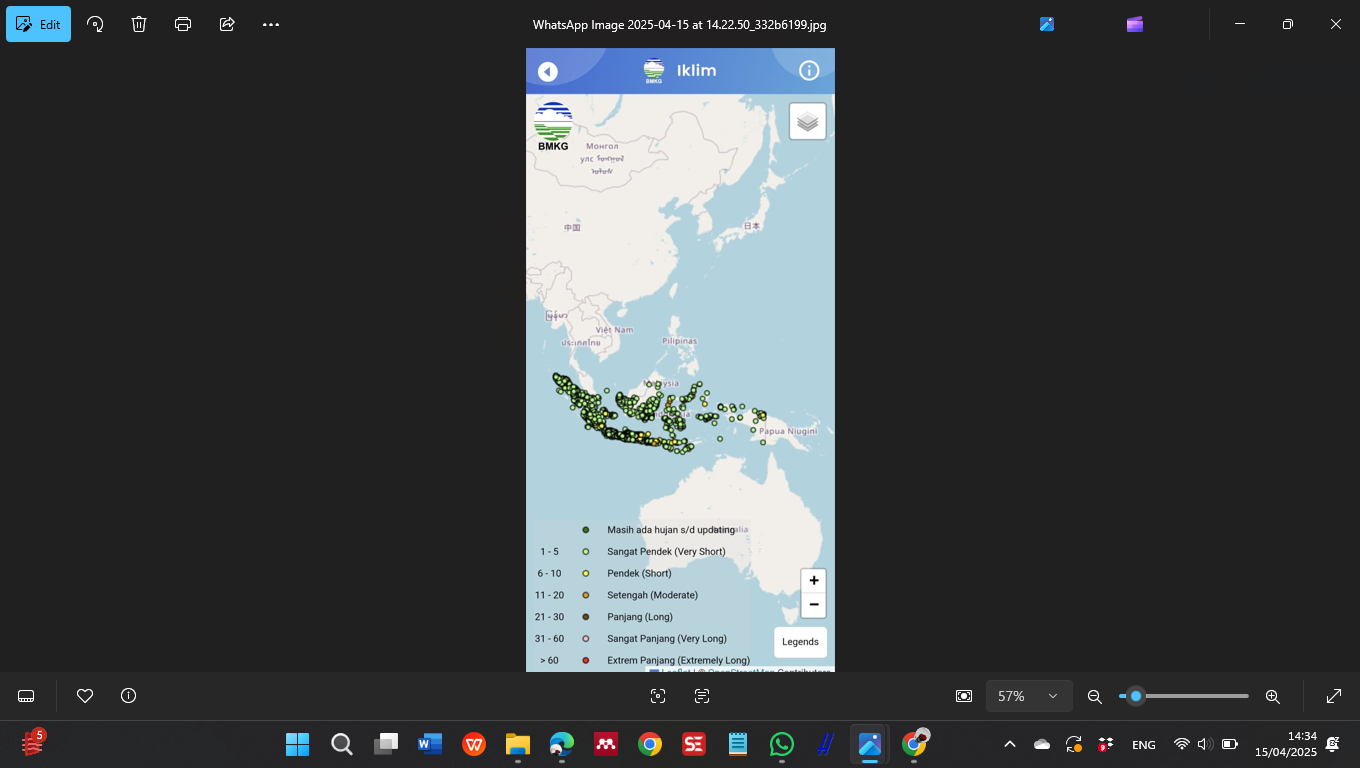Click the 'Sangat Pendek (Very Short)' legend entry
The image size is (1360, 768).
click(666, 552)
